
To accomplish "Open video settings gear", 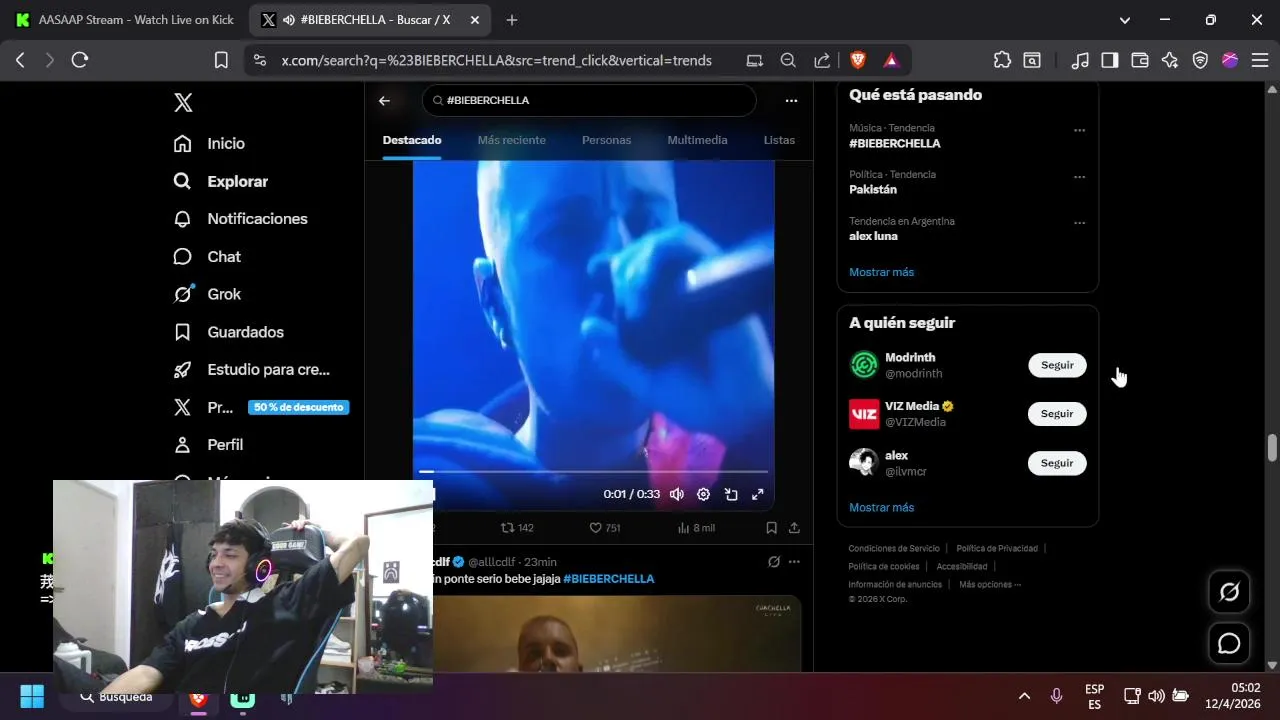I will 703,494.
